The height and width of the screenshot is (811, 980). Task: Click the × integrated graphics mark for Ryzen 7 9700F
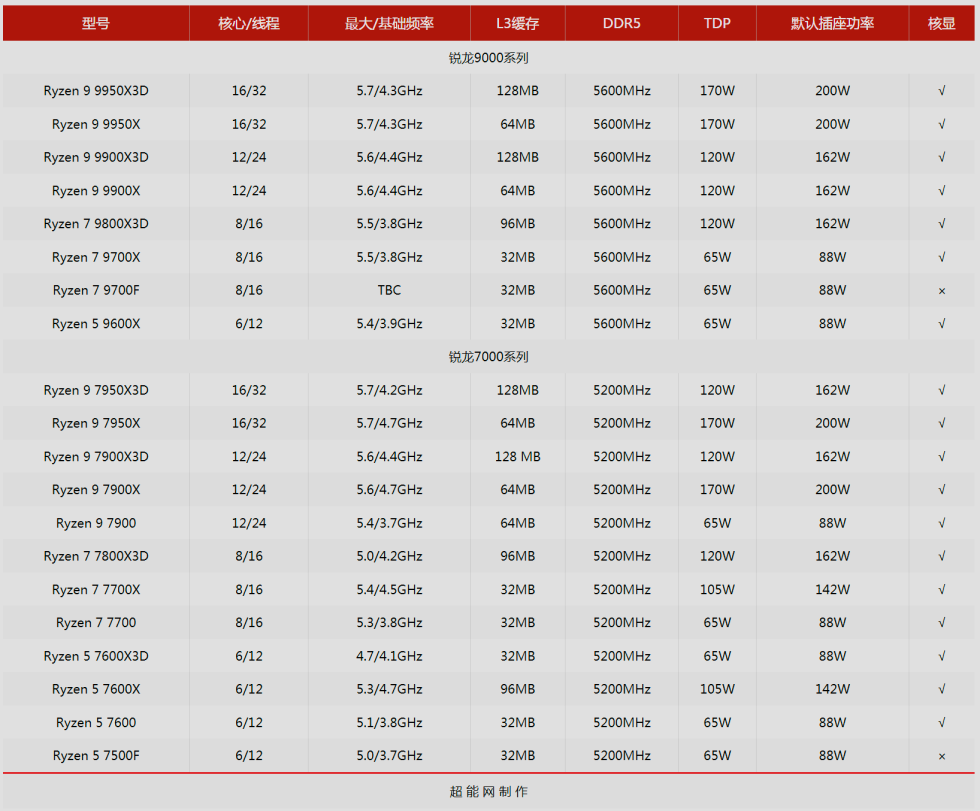(941, 291)
